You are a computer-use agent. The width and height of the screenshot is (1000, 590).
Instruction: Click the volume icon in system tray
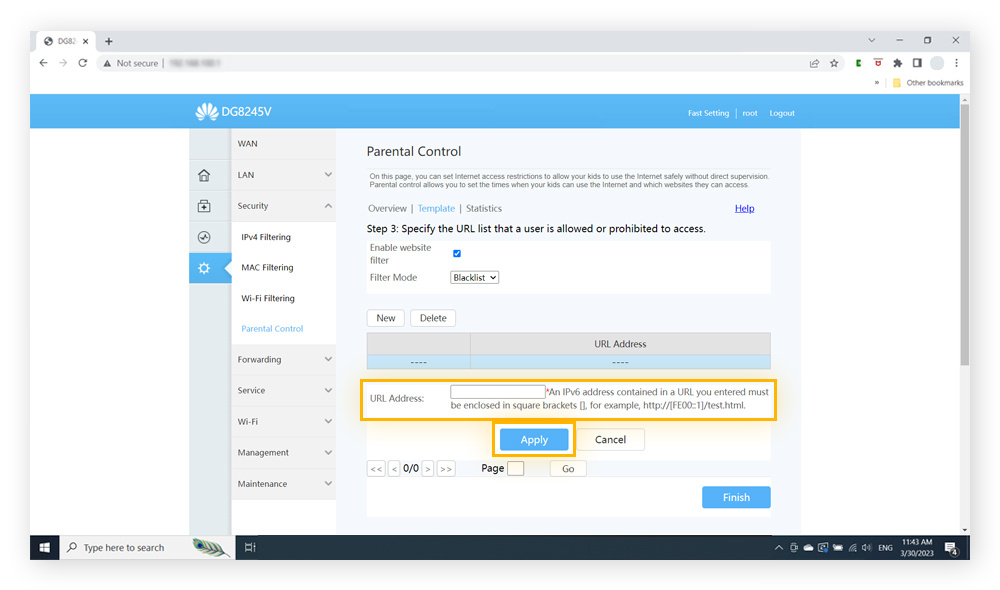coord(867,548)
